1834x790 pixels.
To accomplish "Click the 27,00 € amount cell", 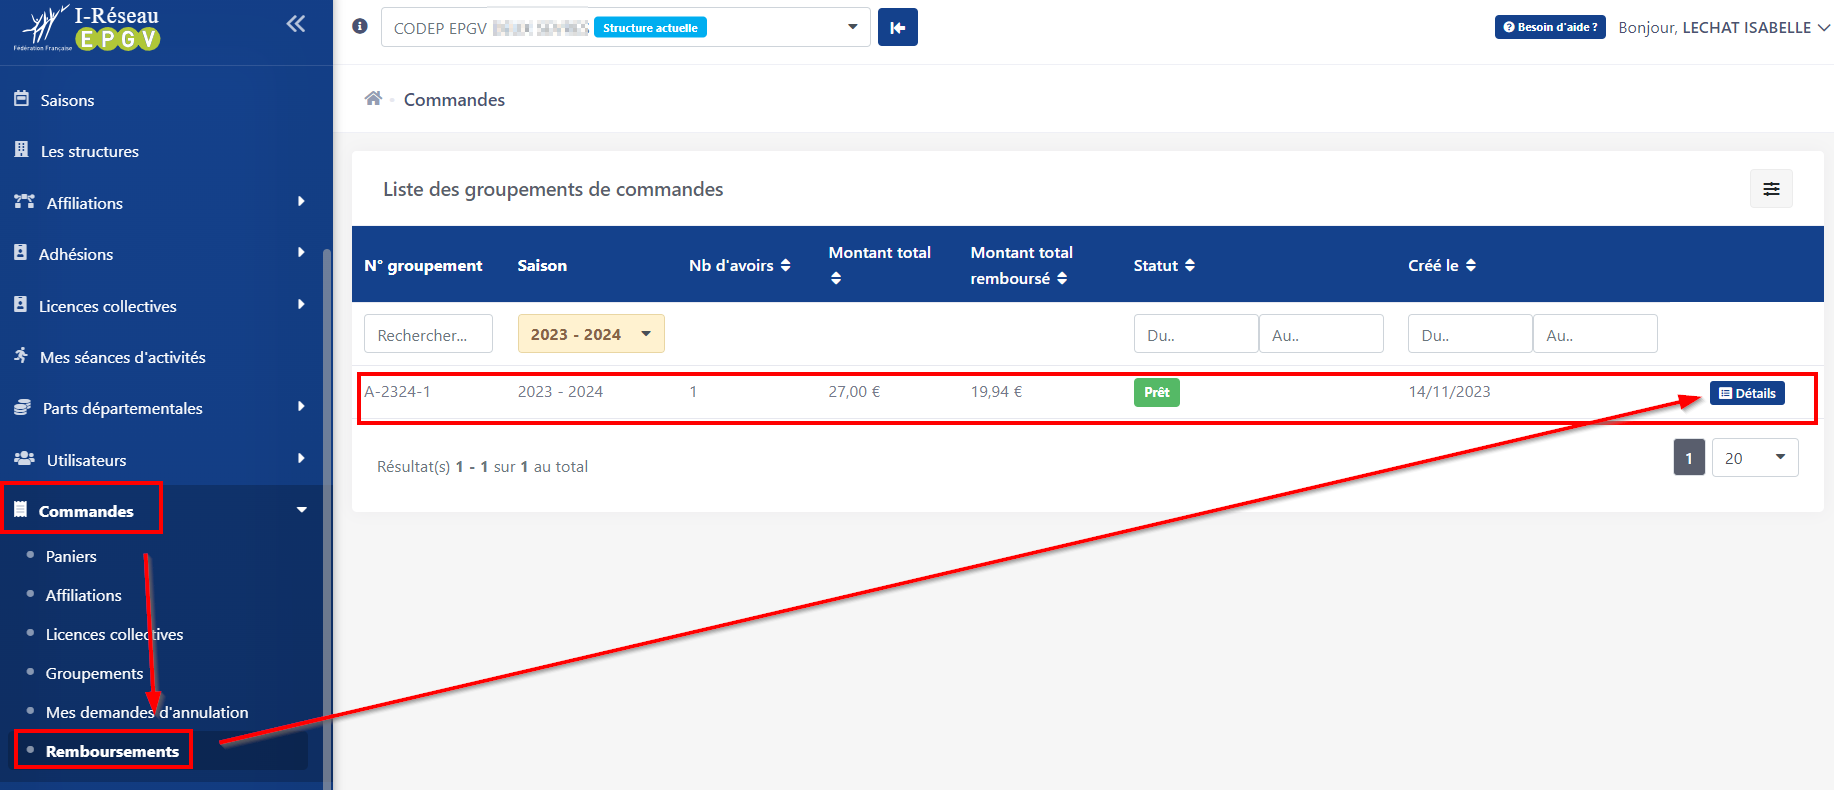I will [x=854, y=392].
